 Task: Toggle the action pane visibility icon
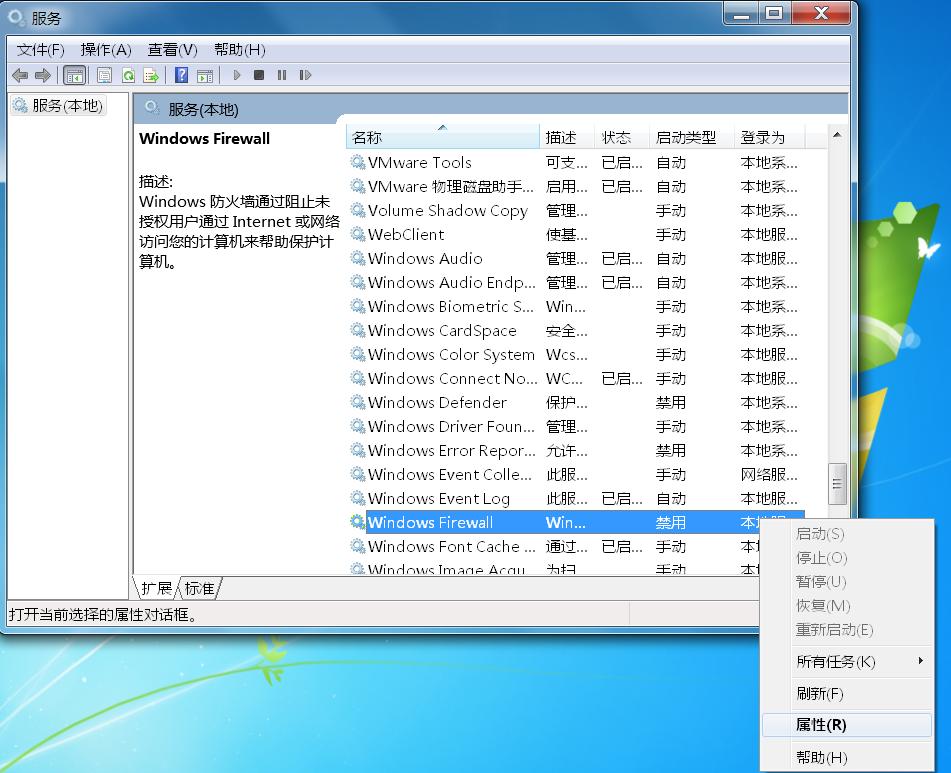tap(204, 75)
